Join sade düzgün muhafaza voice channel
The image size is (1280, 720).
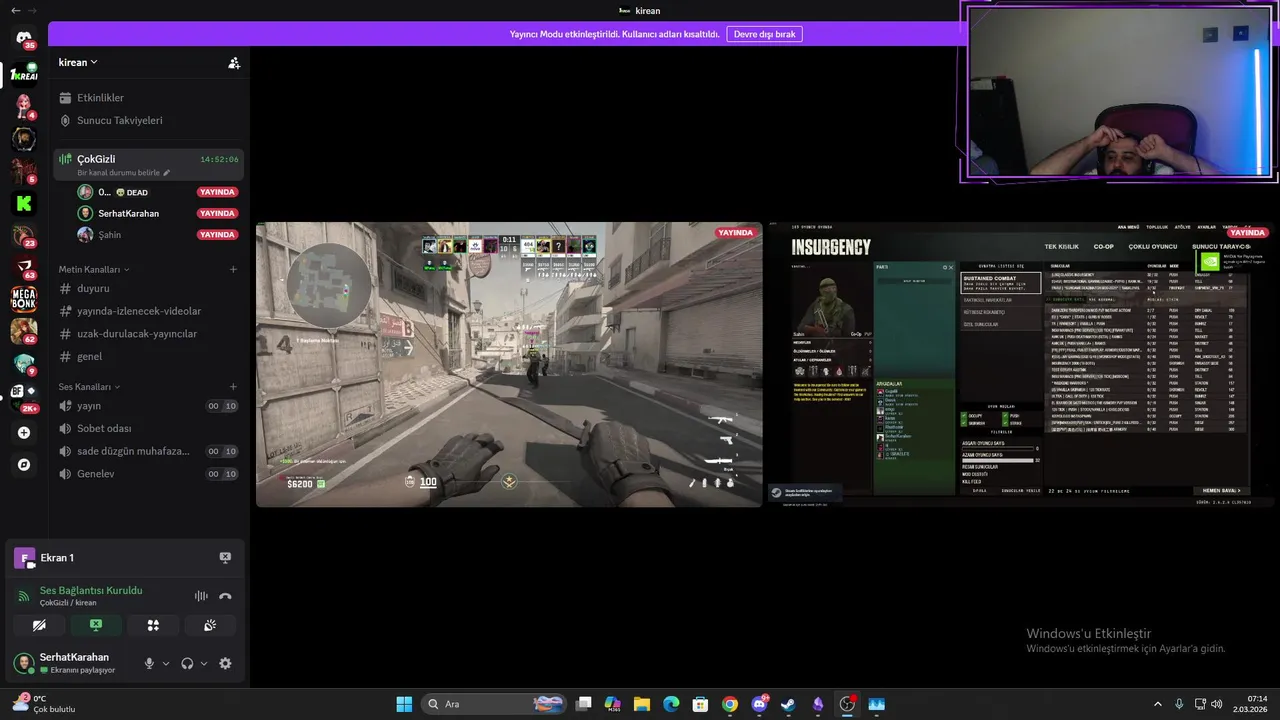(x=147, y=451)
